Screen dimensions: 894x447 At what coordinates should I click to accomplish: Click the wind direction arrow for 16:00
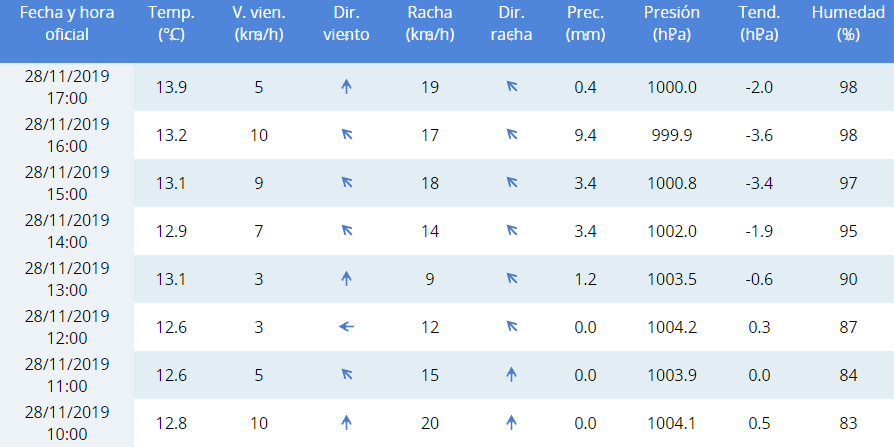click(347, 135)
